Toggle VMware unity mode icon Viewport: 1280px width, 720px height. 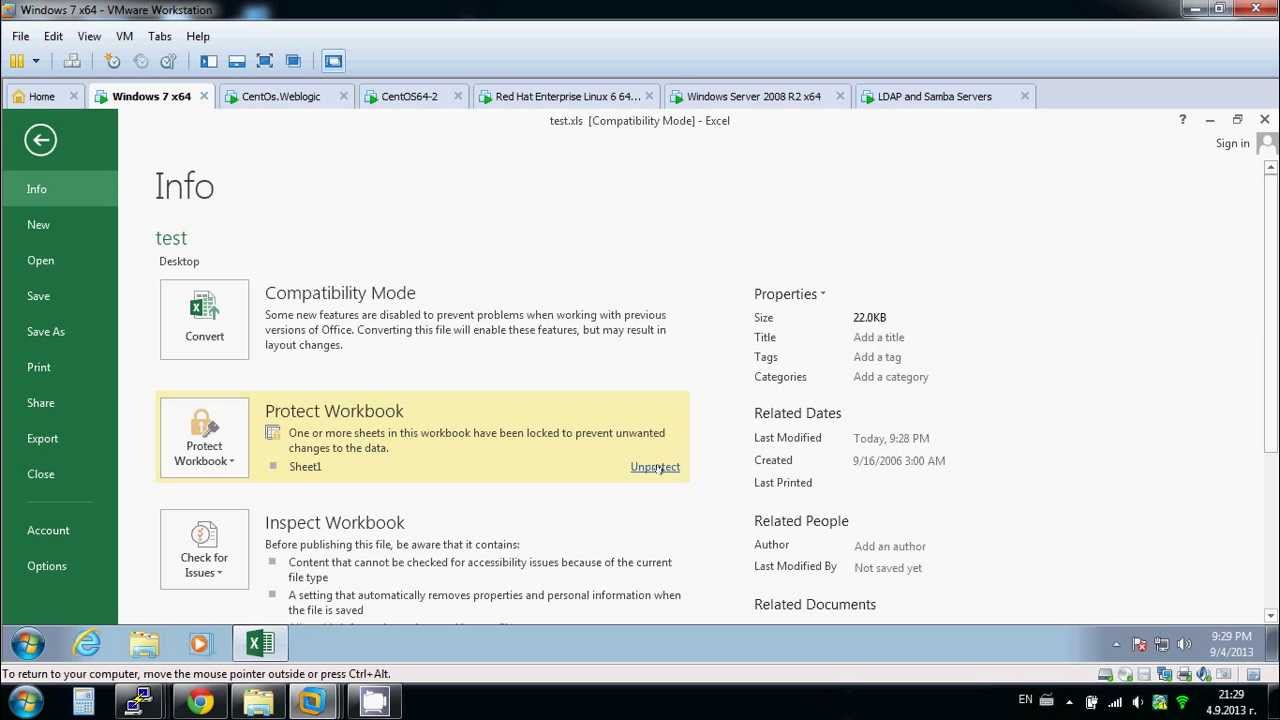[293, 61]
